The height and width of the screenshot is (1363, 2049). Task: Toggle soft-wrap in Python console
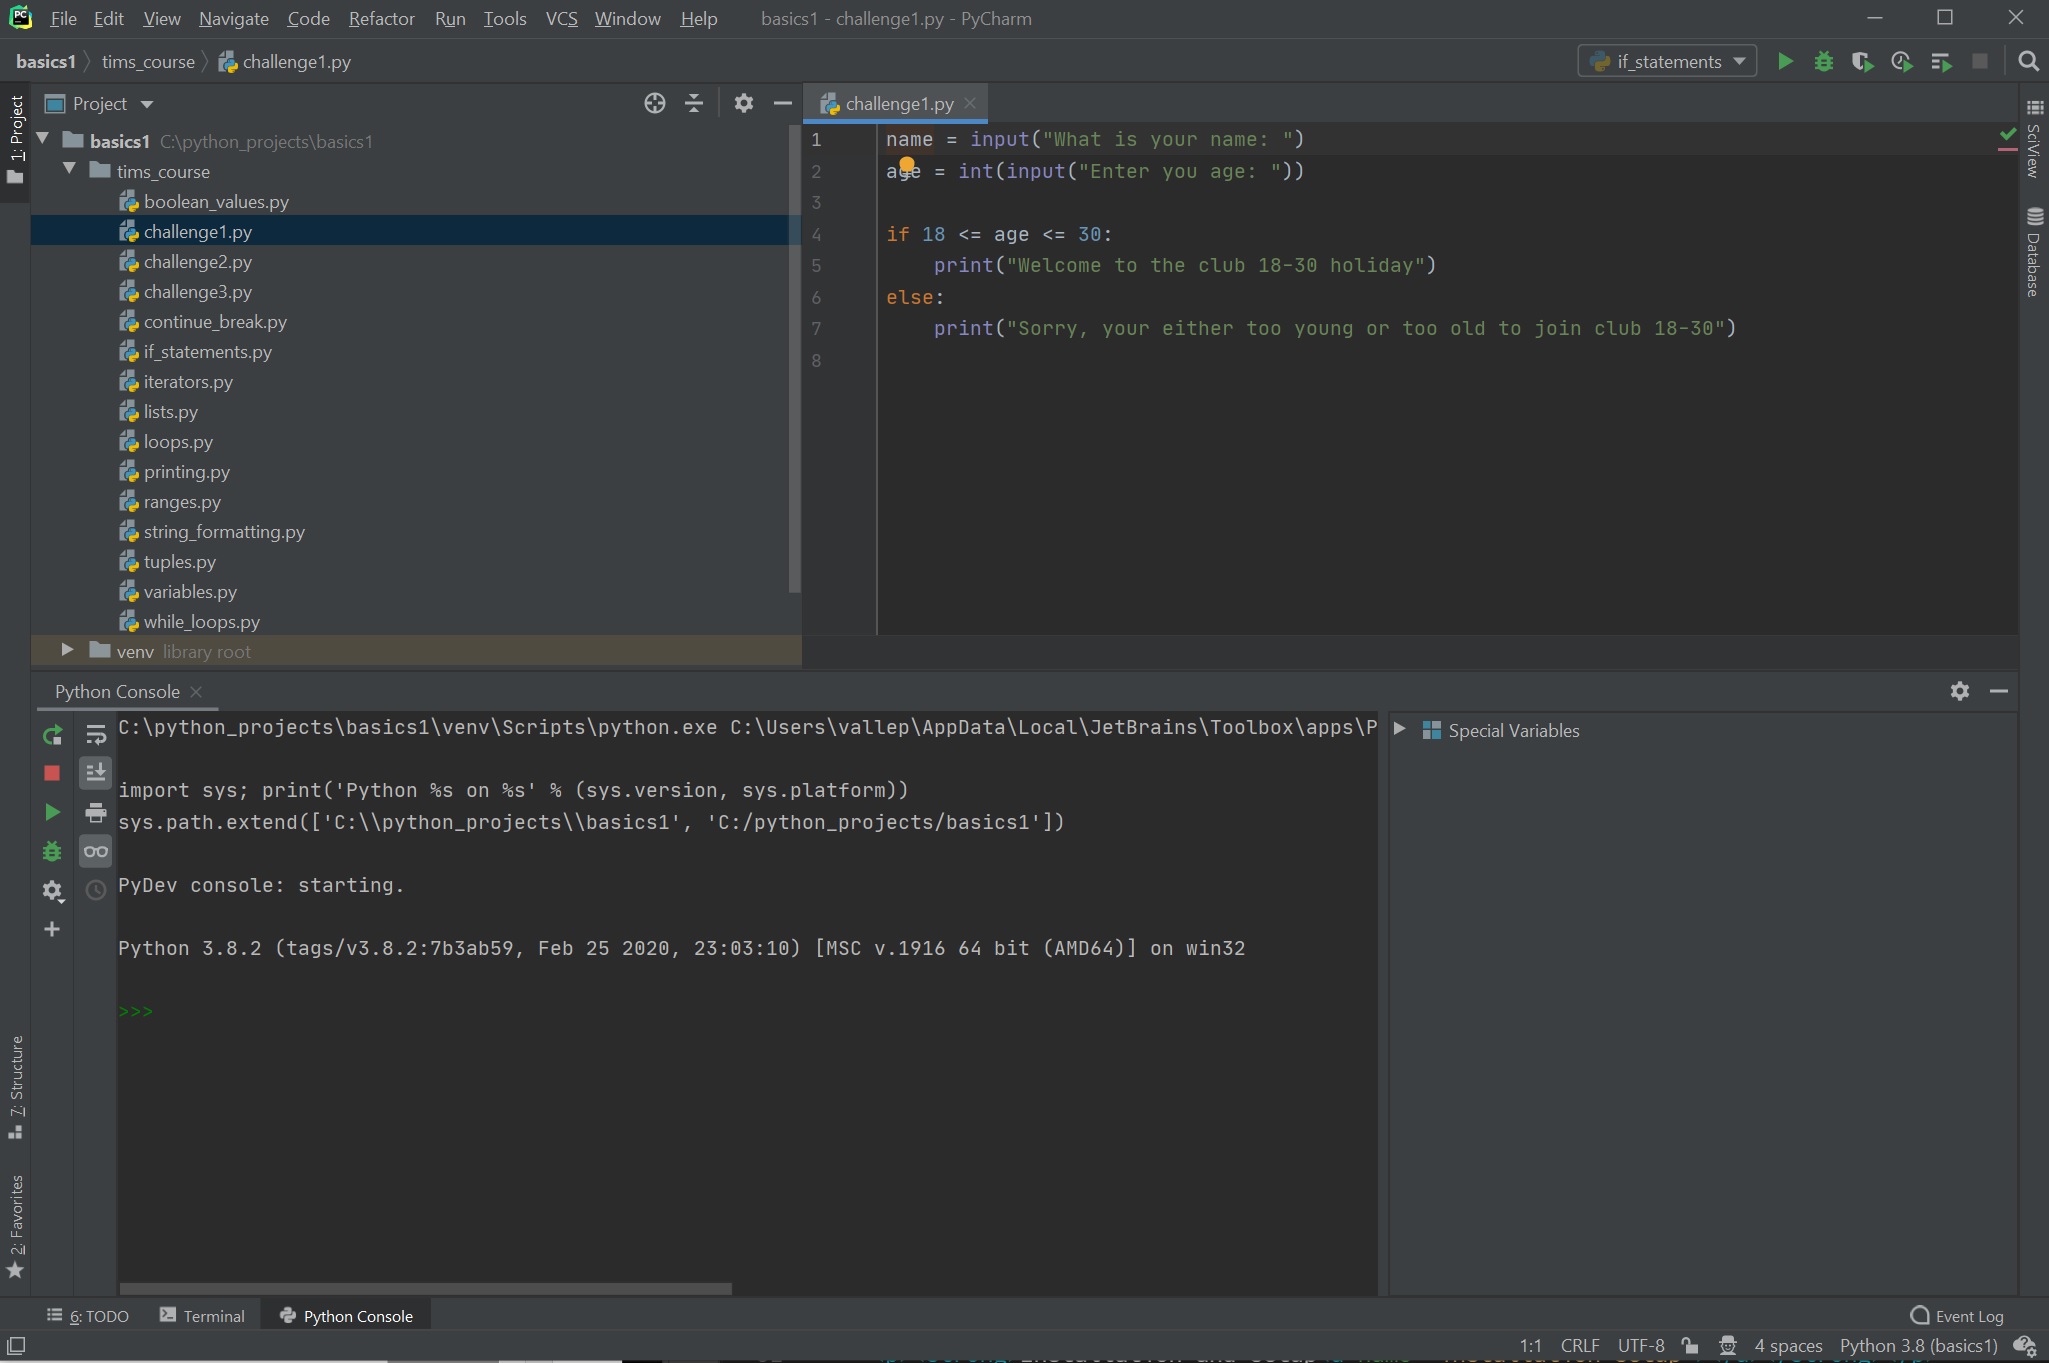pyautogui.click(x=96, y=736)
